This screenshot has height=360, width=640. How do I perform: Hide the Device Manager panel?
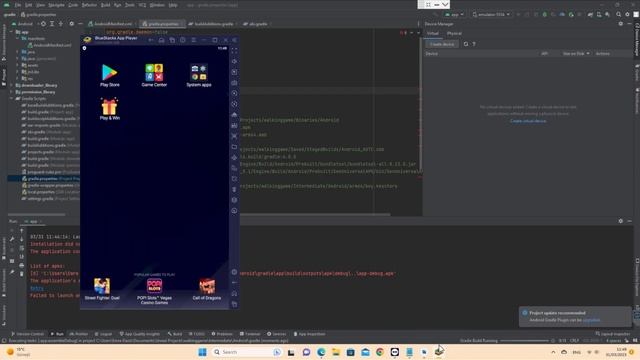629,24
